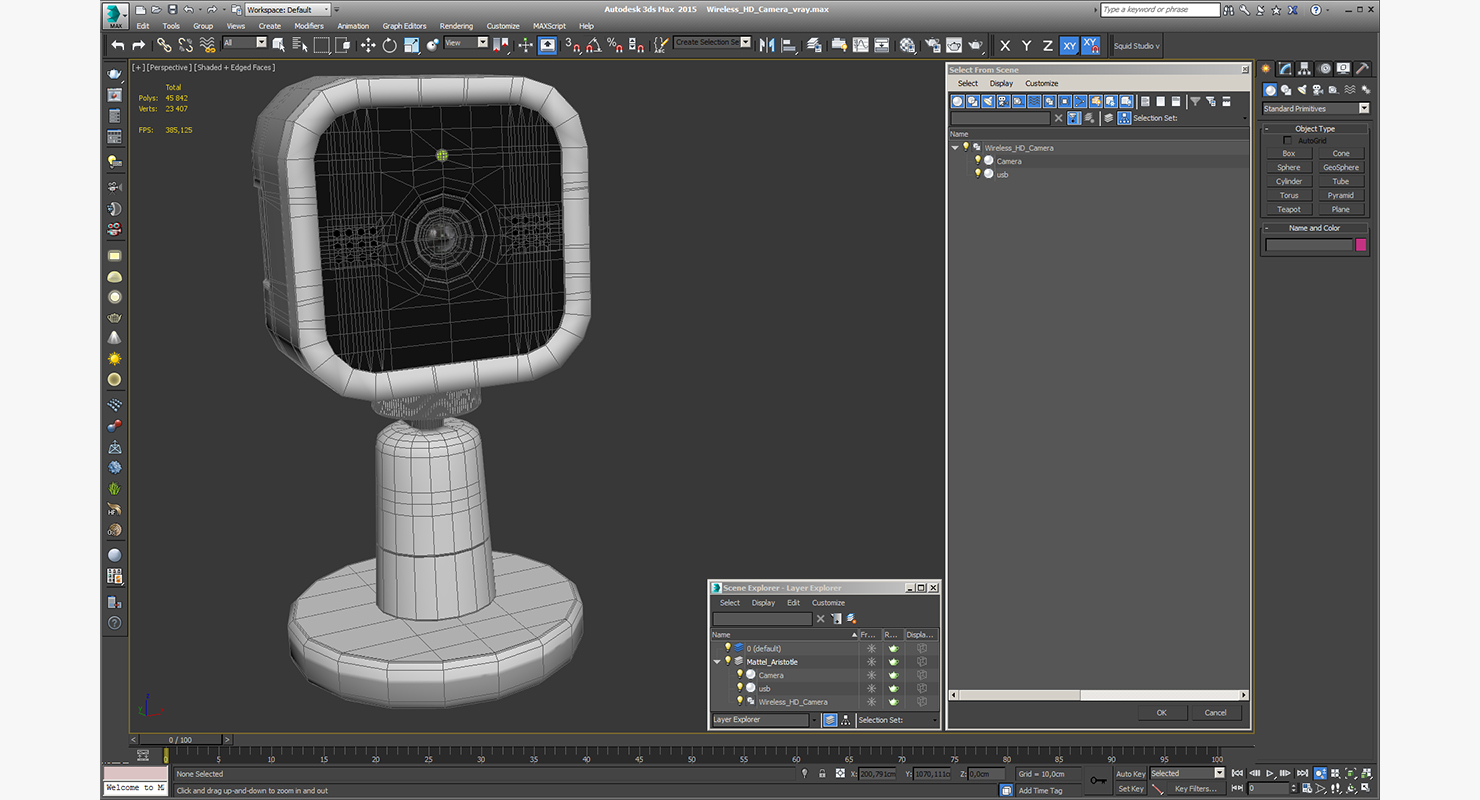
Task: Open the MAXScript menu
Action: 549,26
